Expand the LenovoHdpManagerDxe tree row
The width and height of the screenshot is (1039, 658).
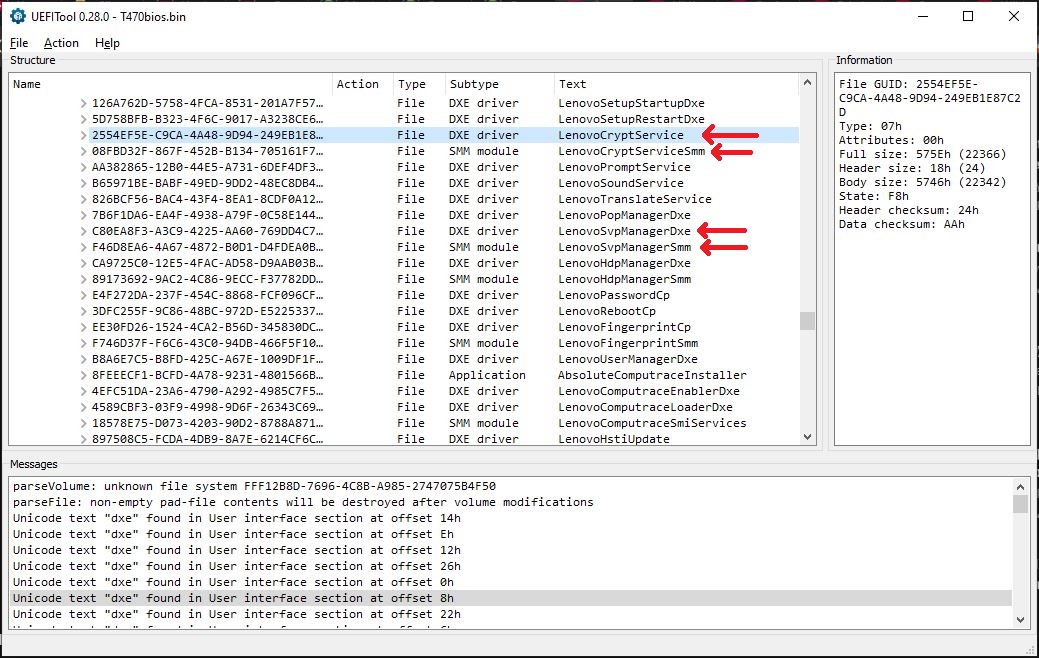(x=83, y=263)
